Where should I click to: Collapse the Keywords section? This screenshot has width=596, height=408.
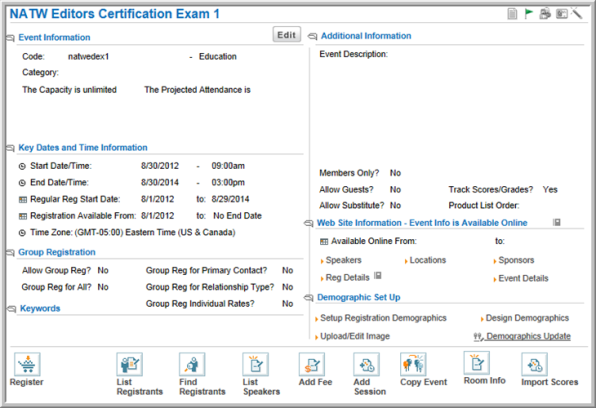coord(12,309)
